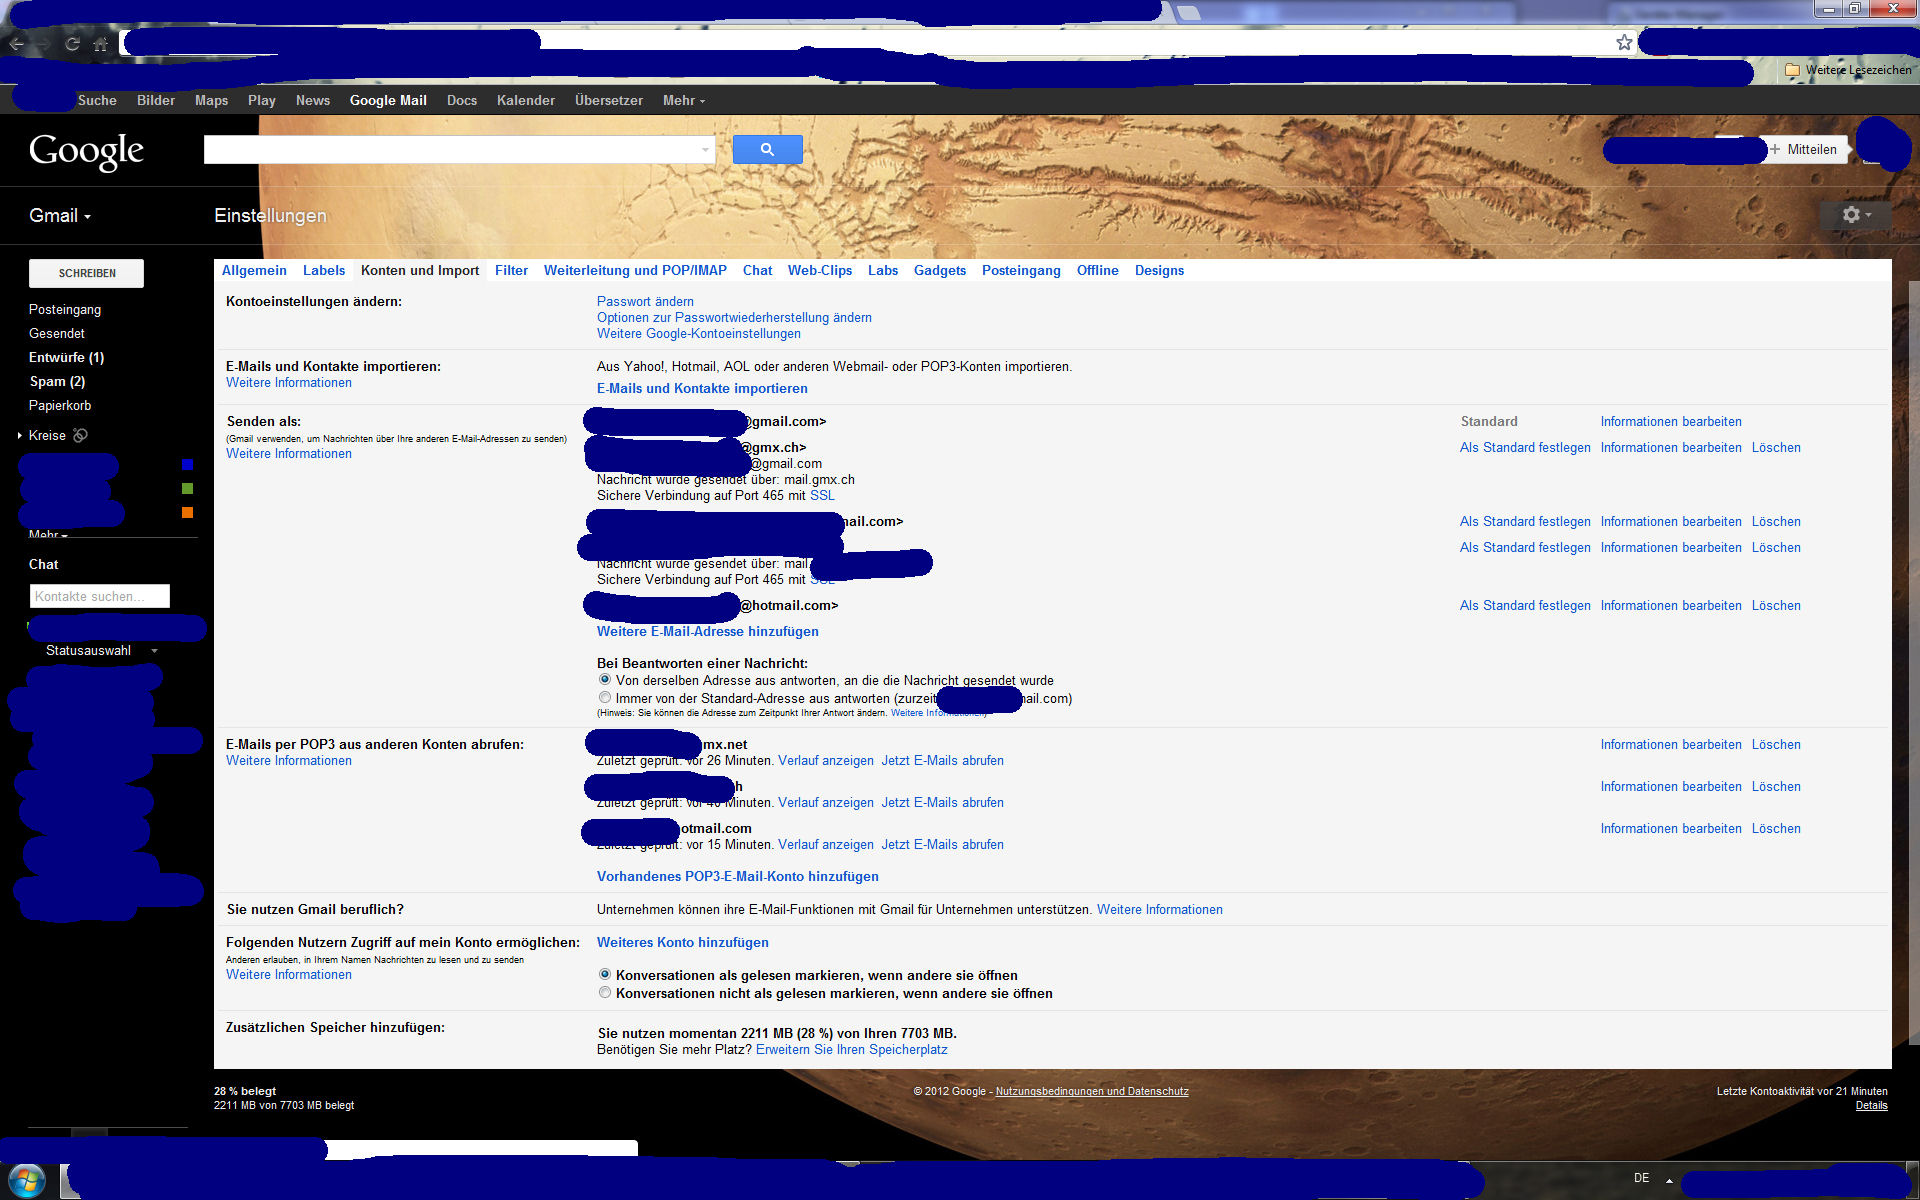Open the Gmail dropdown menu
Screen dimensions: 1920x1200
[60, 216]
